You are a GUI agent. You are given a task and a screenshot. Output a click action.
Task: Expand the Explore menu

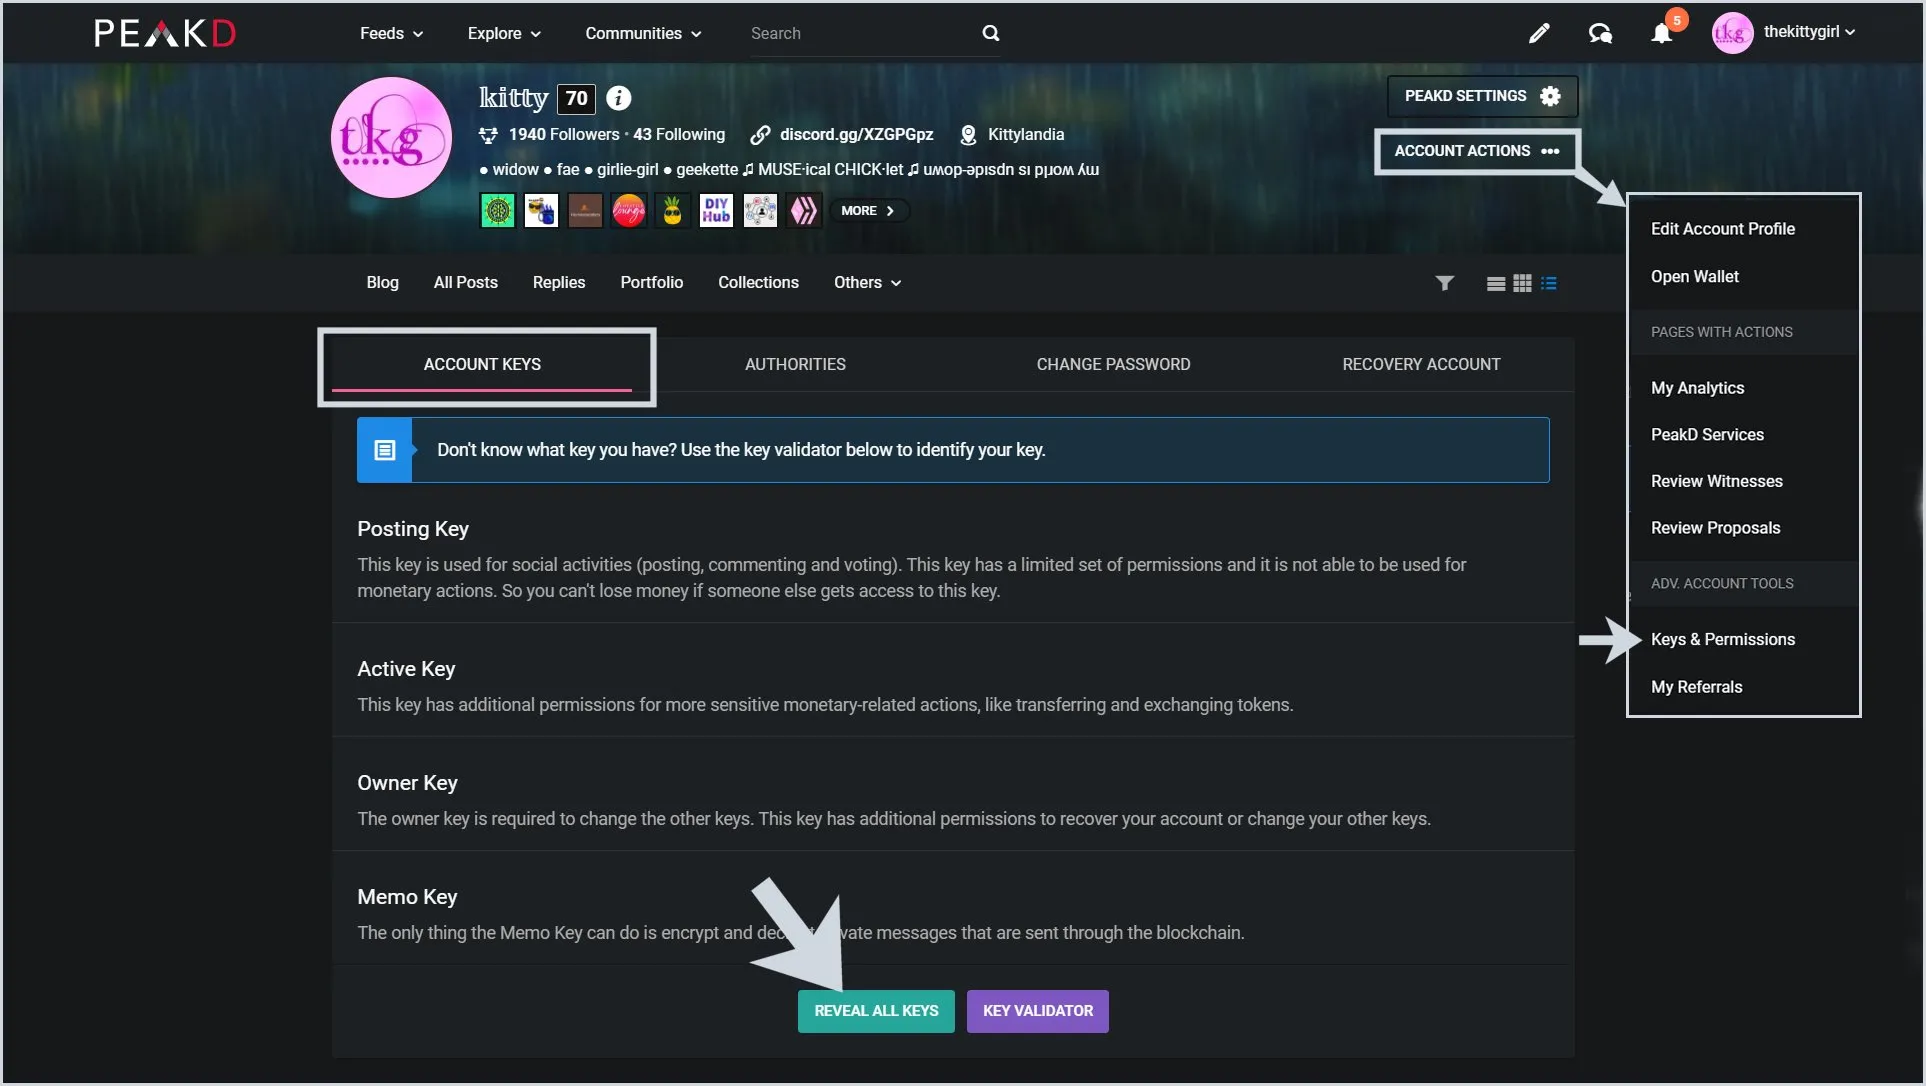coord(504,33)
